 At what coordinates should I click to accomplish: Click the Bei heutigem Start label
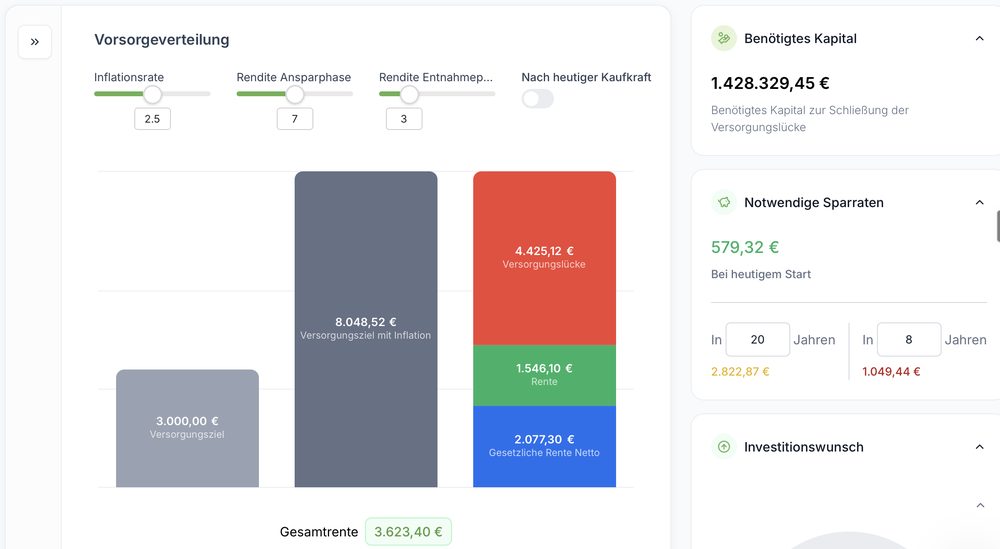click(x=761, y=274)
